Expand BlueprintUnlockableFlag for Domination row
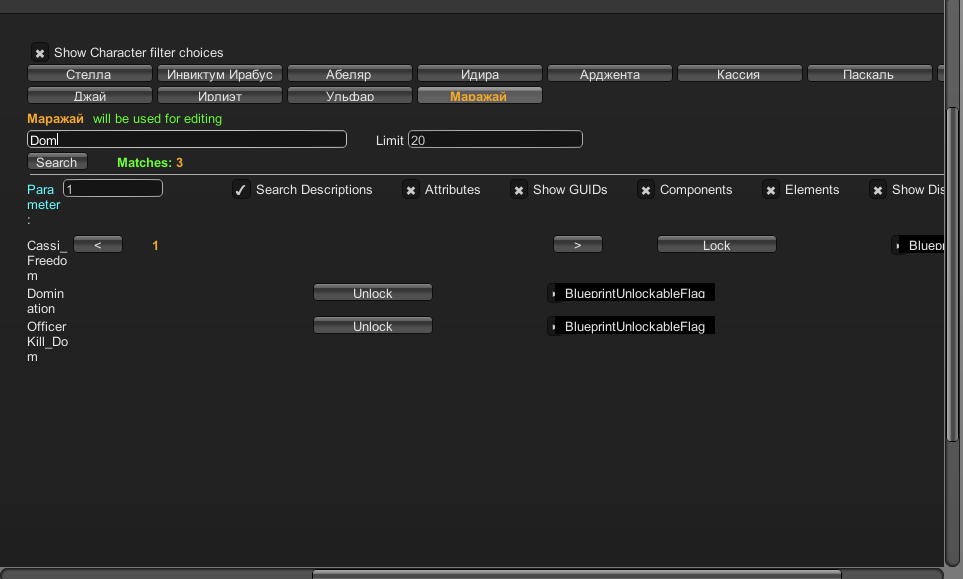The width and height of the screenshot is (963, 579). [553, 293]
